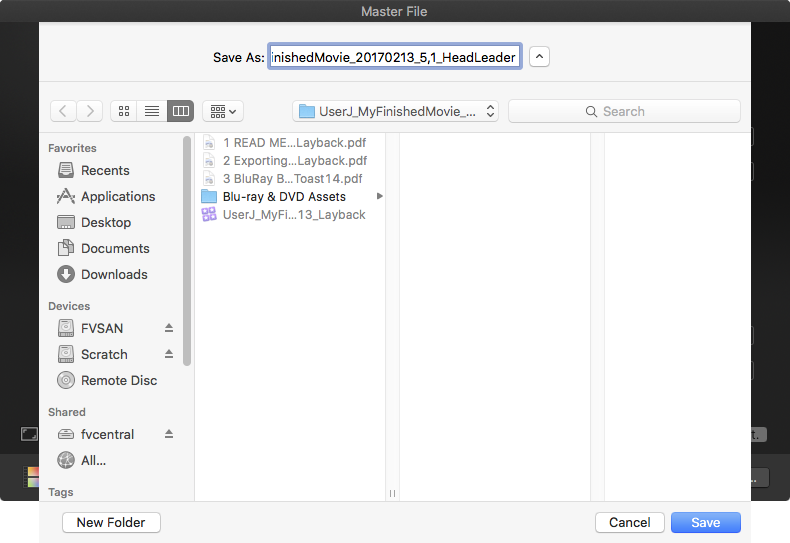Click the Desktop icon

pos(65,222)
